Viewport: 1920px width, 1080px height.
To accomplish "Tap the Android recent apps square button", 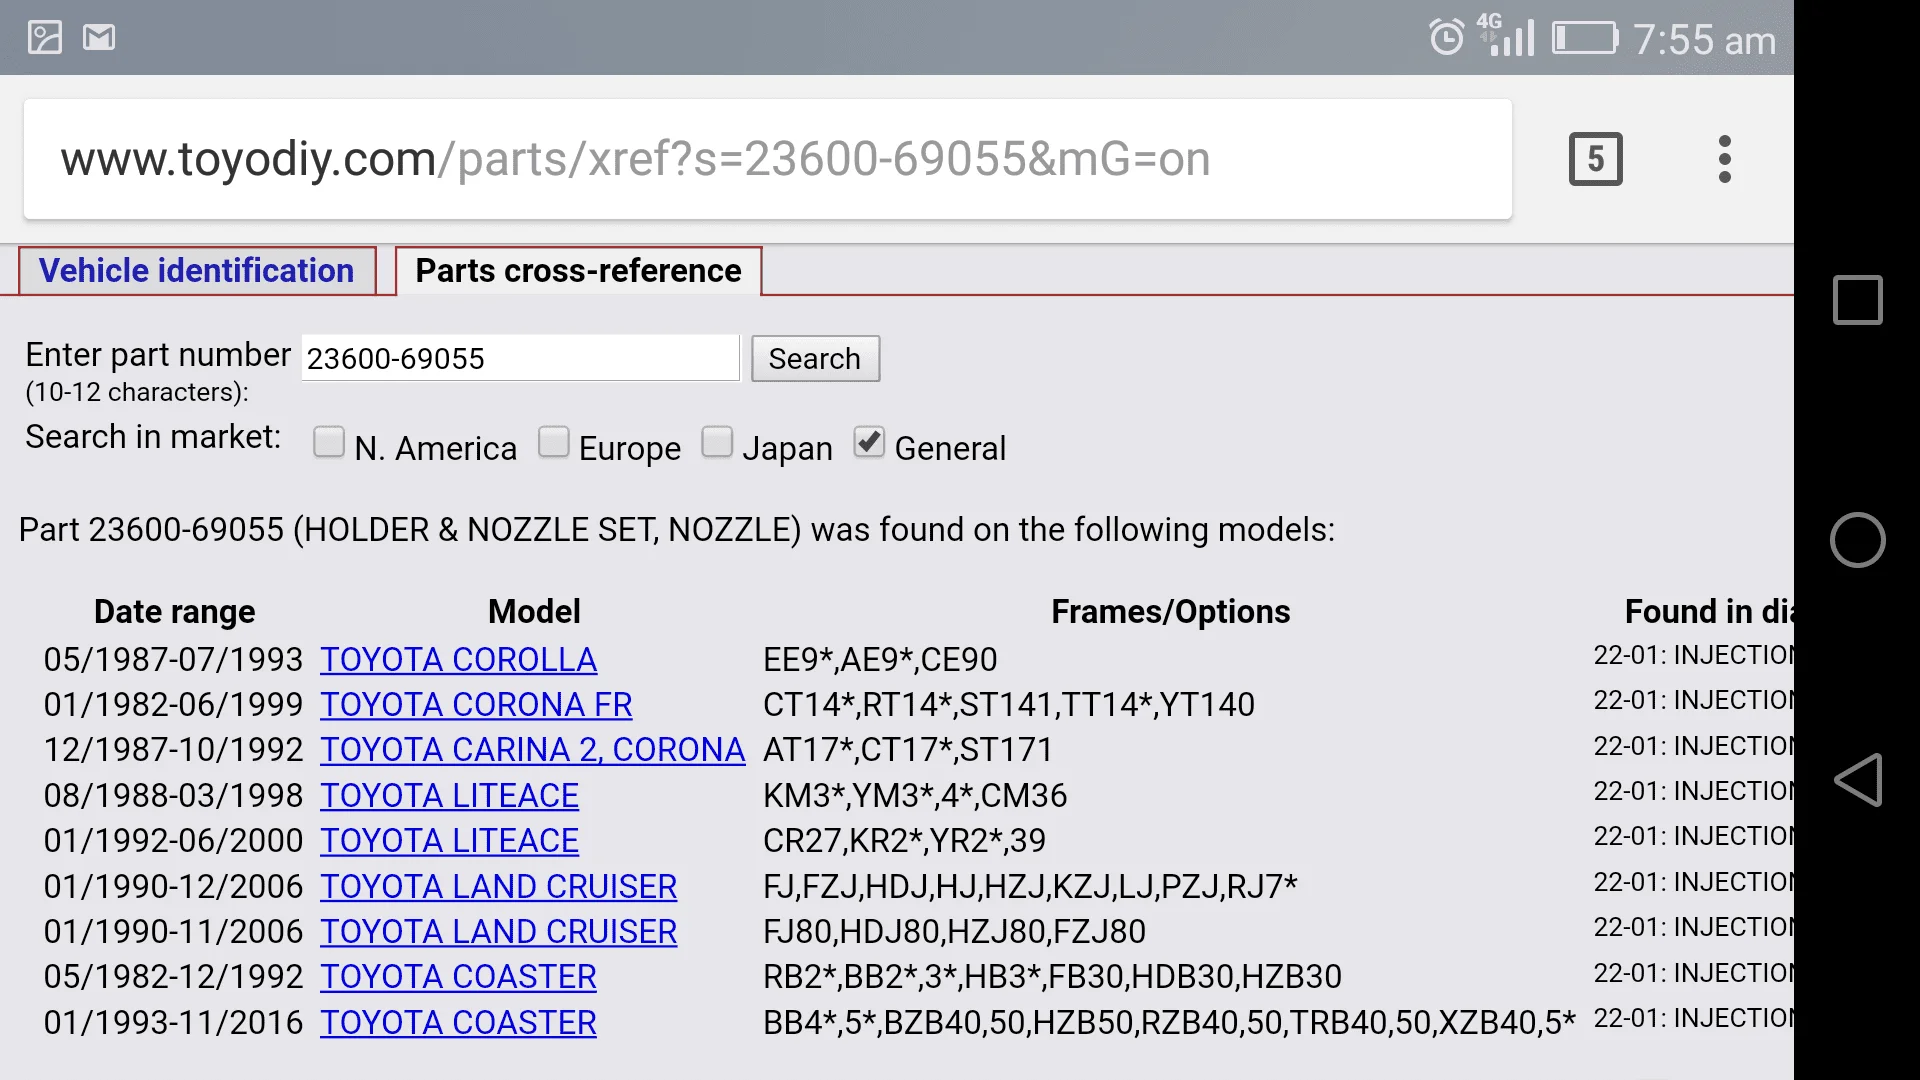I will click(x=1857, y=300).
